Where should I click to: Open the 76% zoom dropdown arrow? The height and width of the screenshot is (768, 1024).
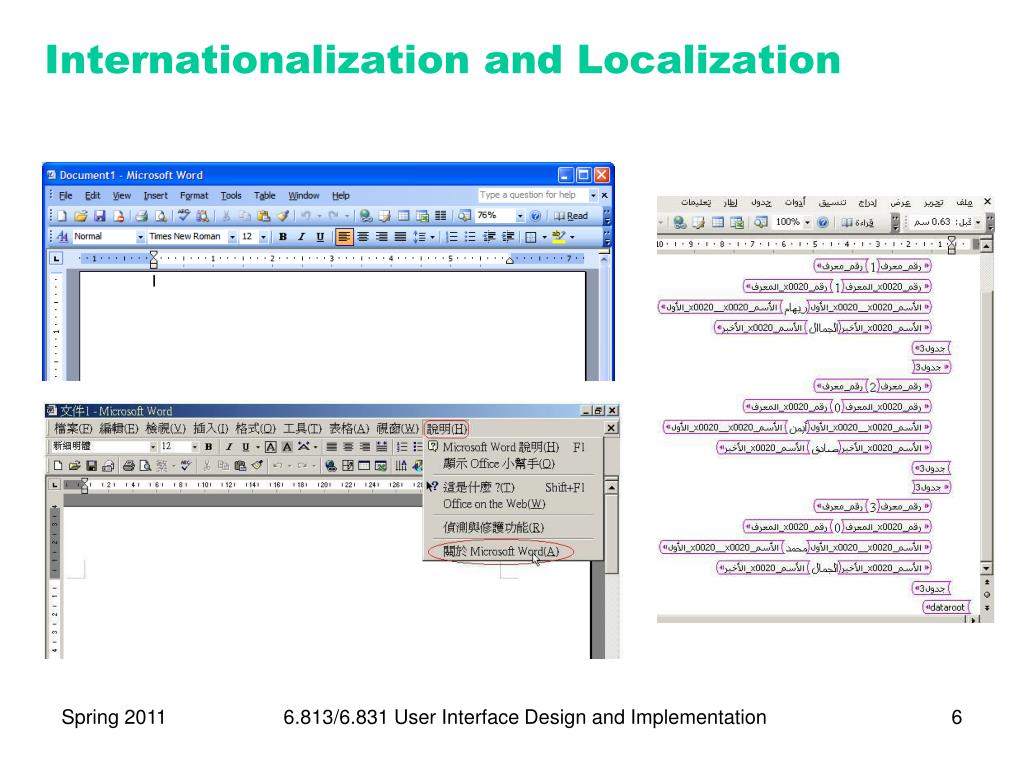[x=520, y=216]
